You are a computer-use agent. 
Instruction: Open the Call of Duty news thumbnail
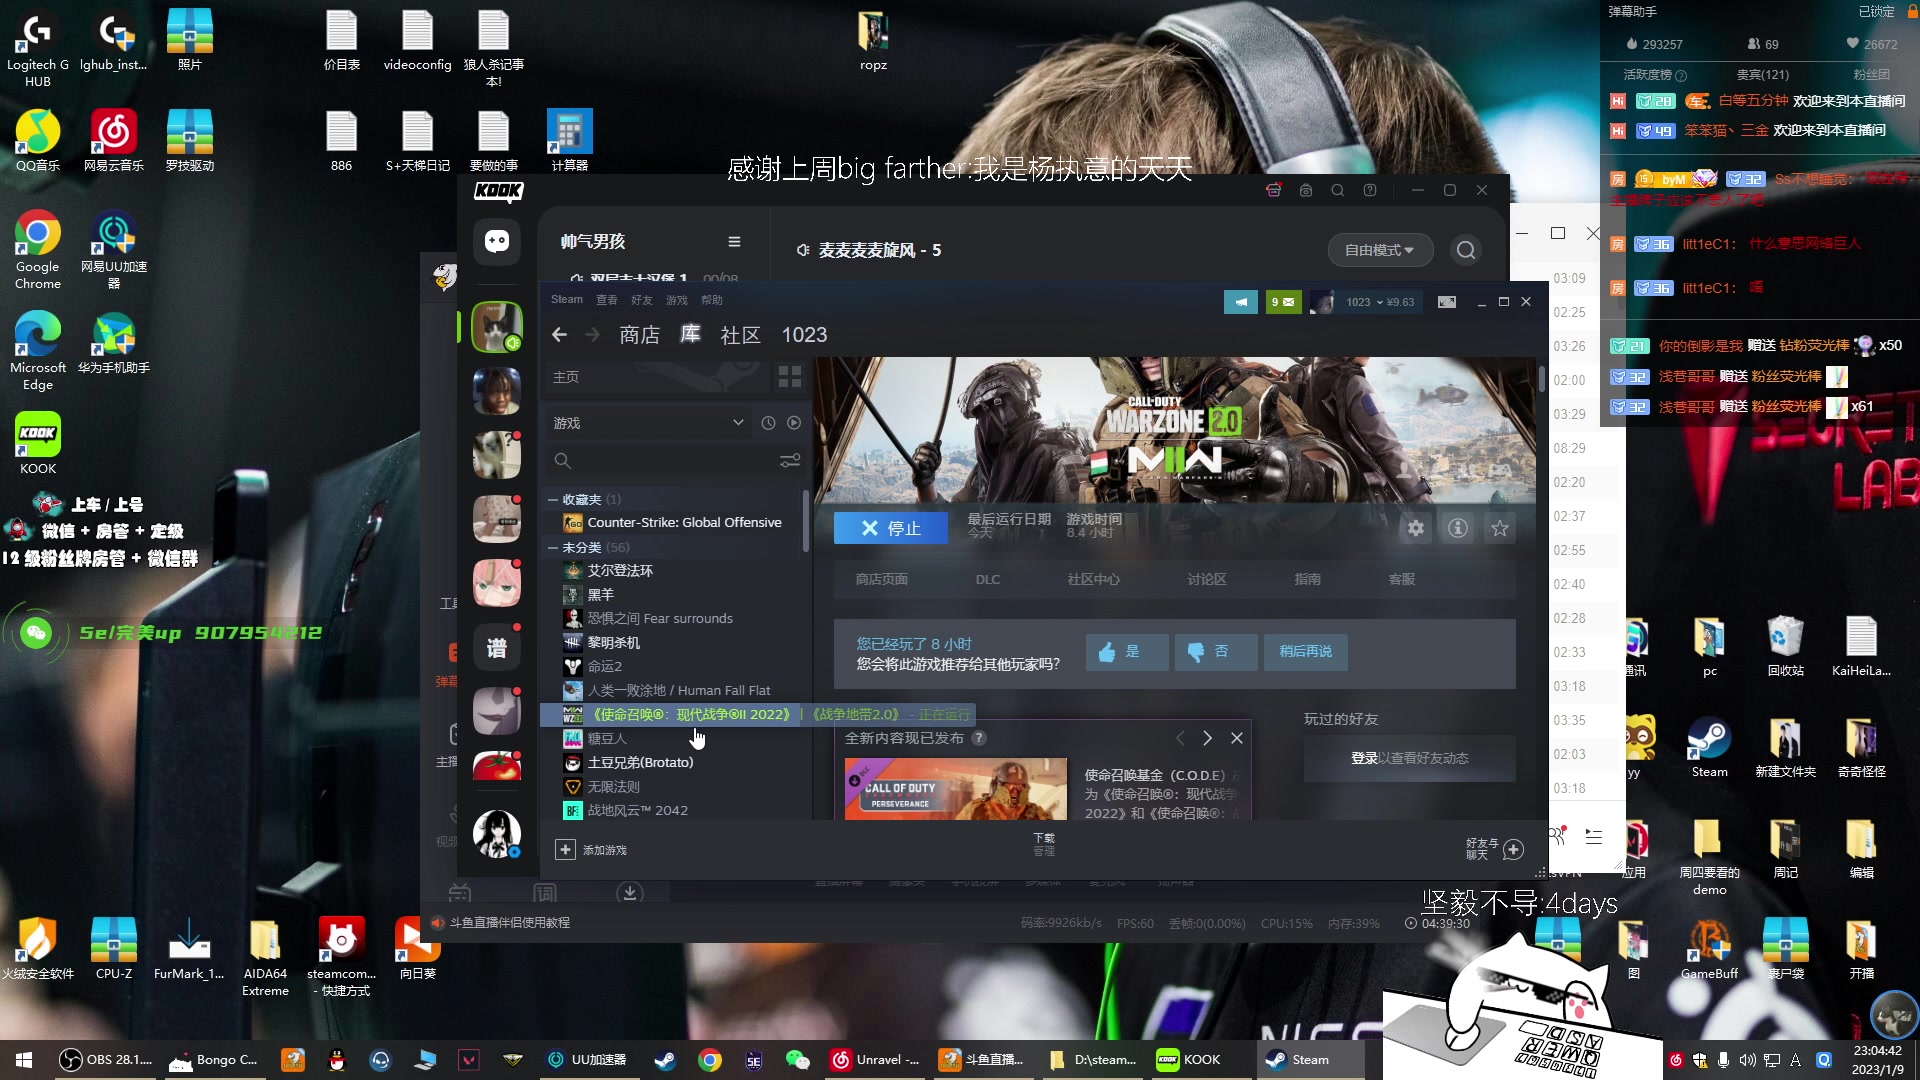tap(956, 789)
